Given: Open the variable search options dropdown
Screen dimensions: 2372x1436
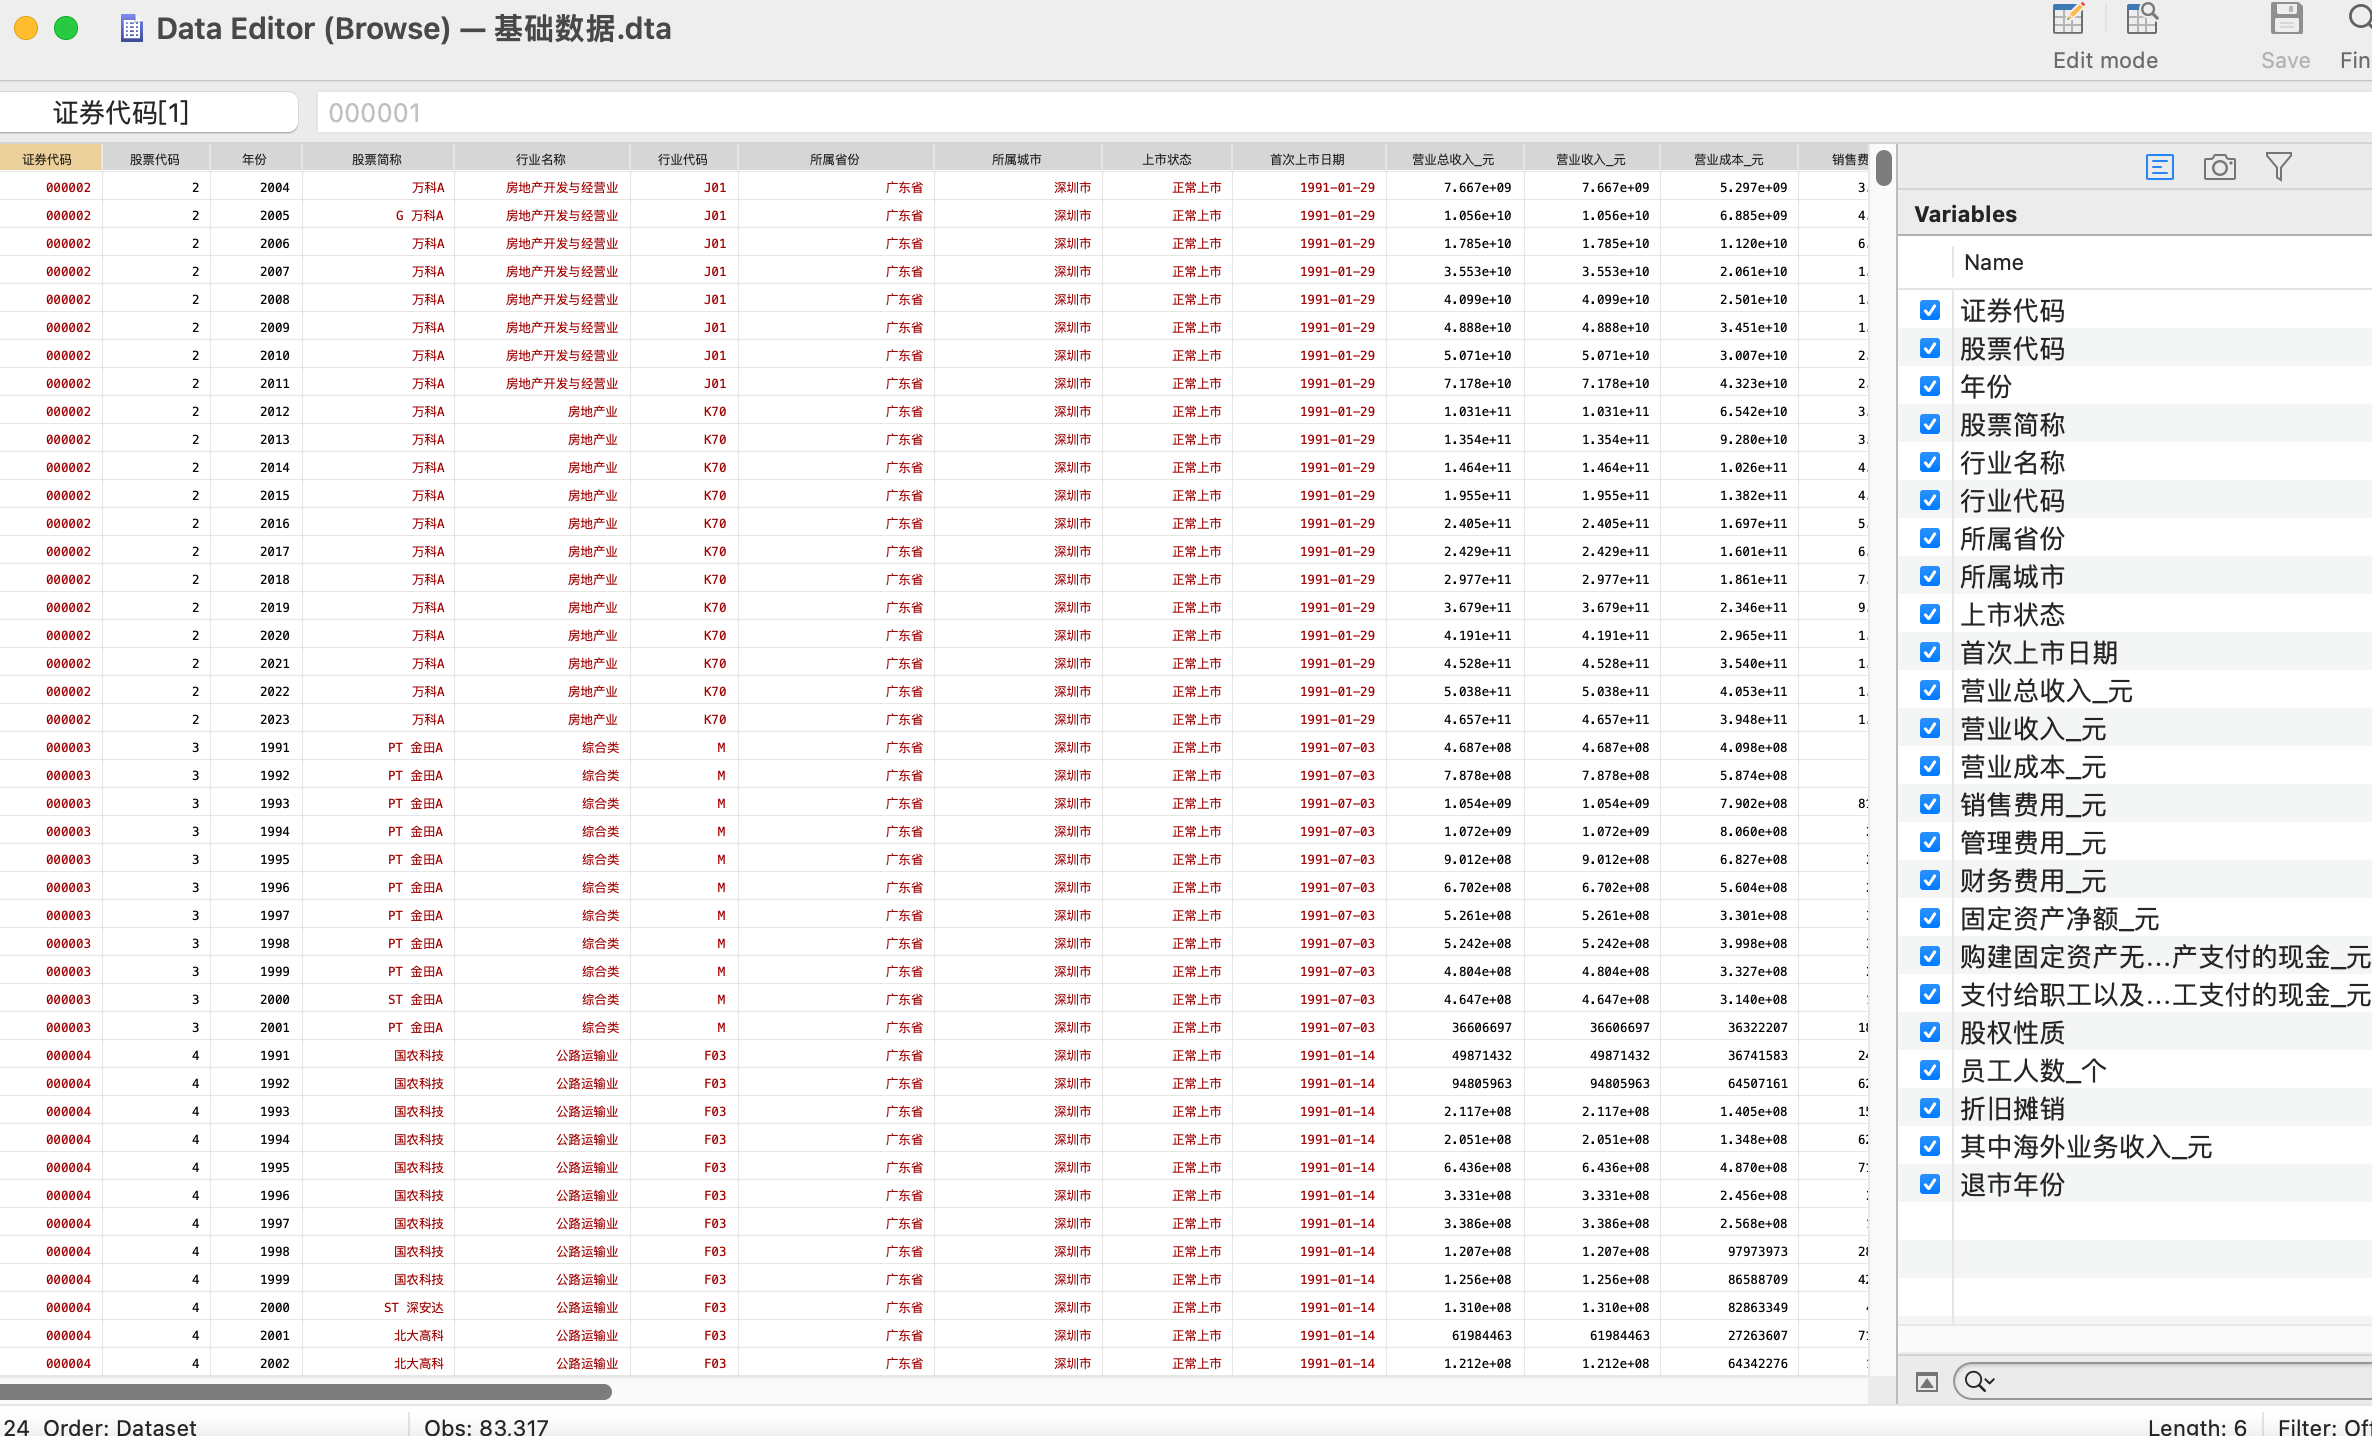Looking at the screenshot, I should click(1979, 1382).
